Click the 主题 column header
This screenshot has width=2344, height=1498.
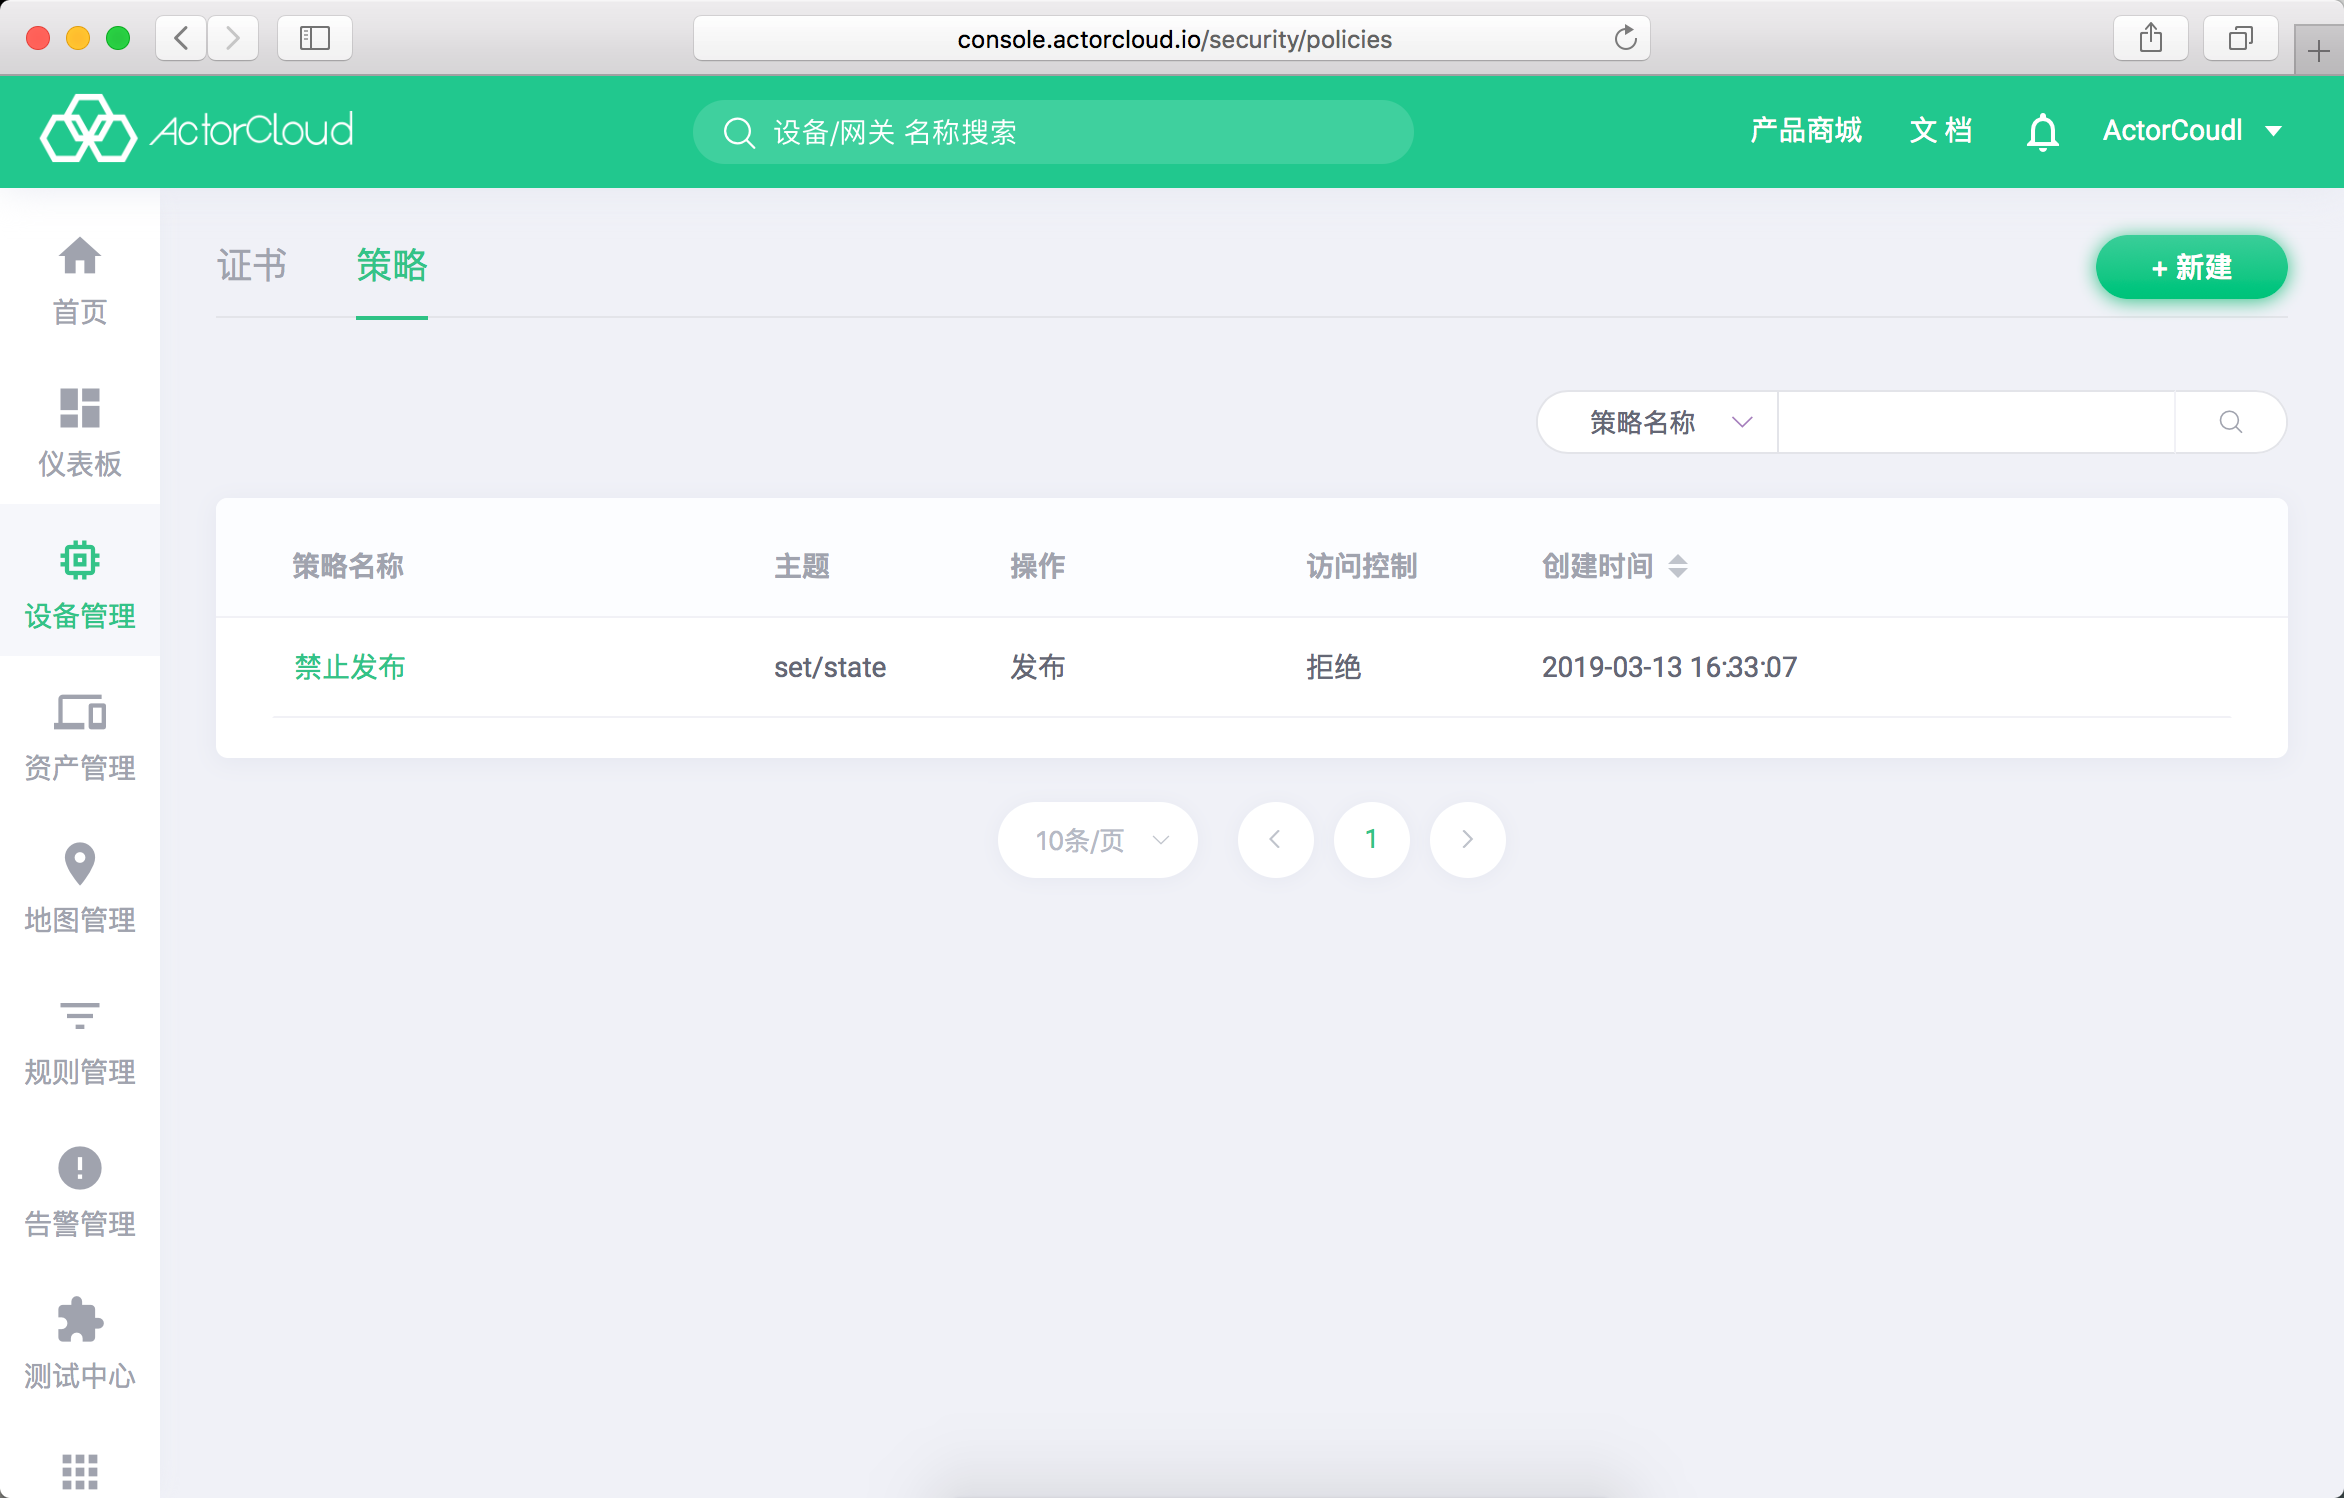point(802,566)
